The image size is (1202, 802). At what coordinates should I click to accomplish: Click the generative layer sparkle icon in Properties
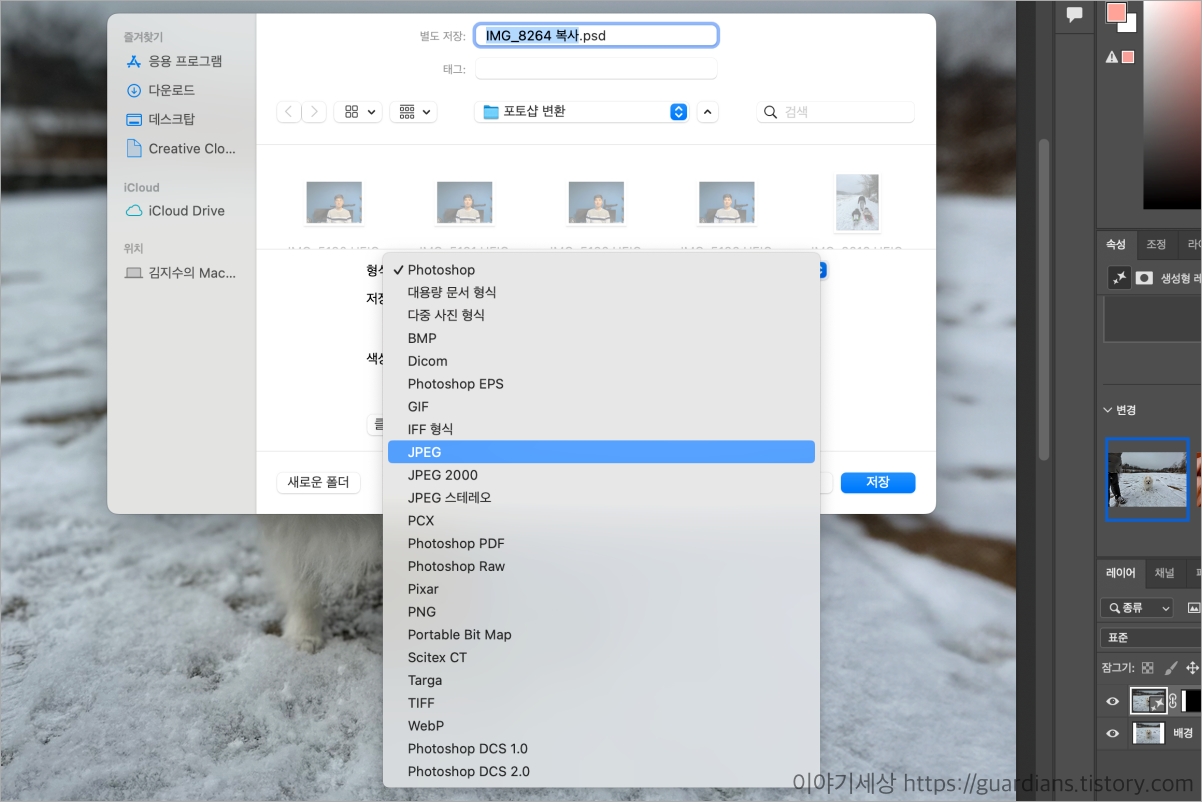click(x=1120, y=278)
